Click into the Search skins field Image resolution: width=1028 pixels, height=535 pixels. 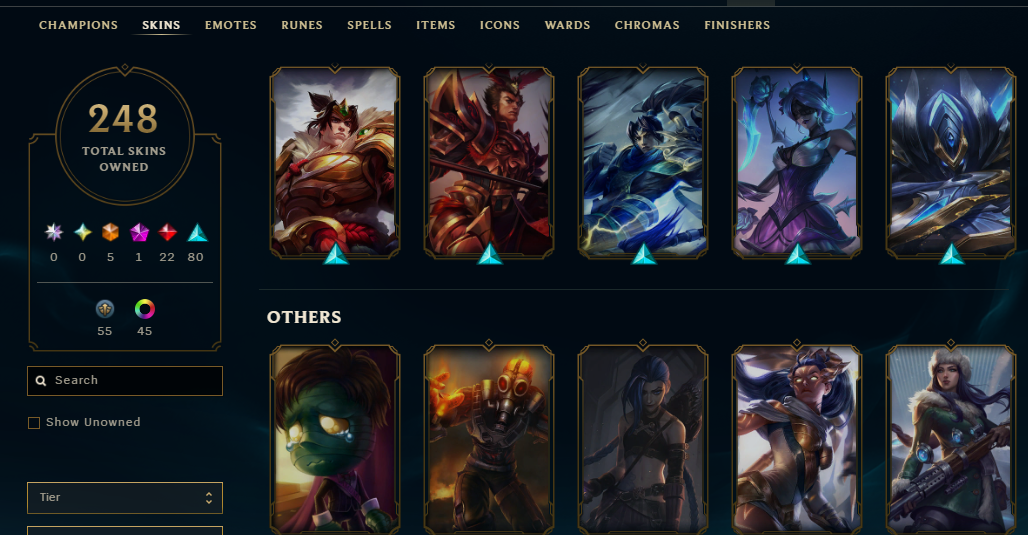coord(125,381)
